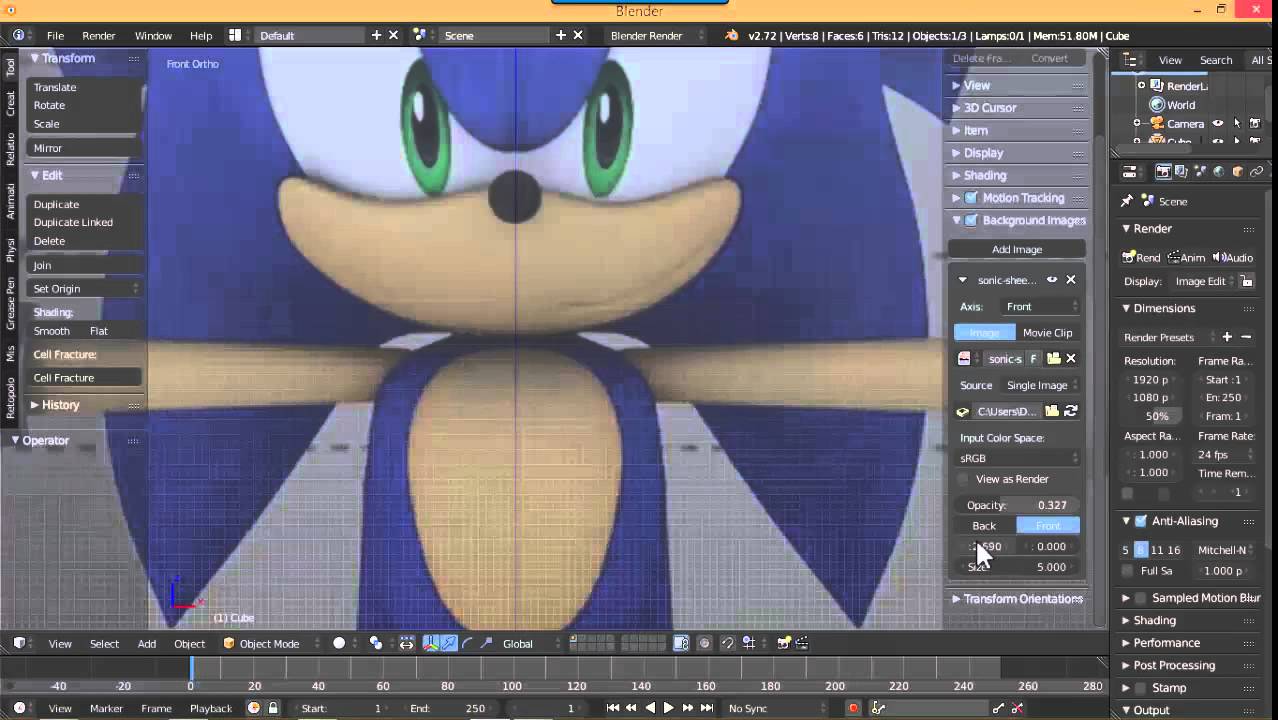This screenshot has width=1278, height=720.
Task: Play the animation forward
Action: click(x=669, y=708)
